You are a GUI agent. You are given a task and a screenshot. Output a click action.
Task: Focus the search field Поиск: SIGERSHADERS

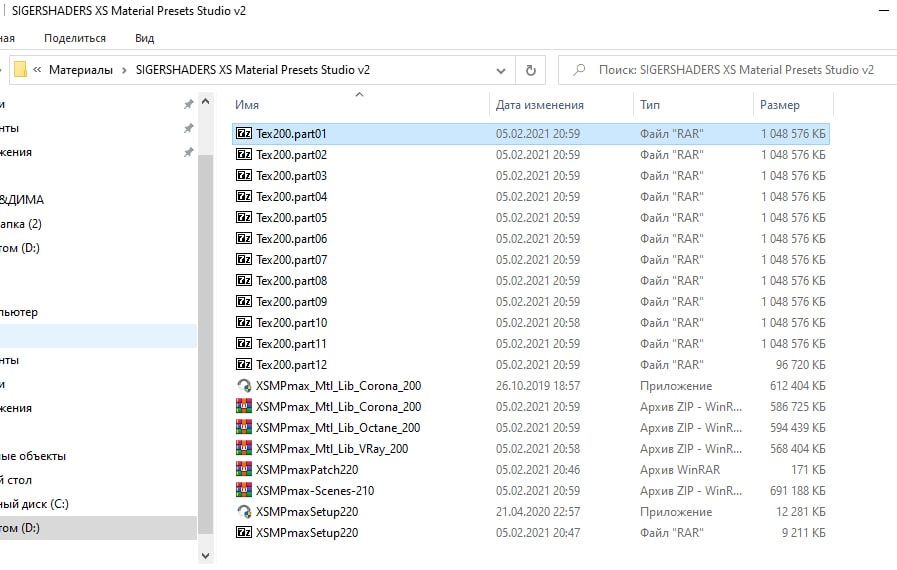click(736, 70)
